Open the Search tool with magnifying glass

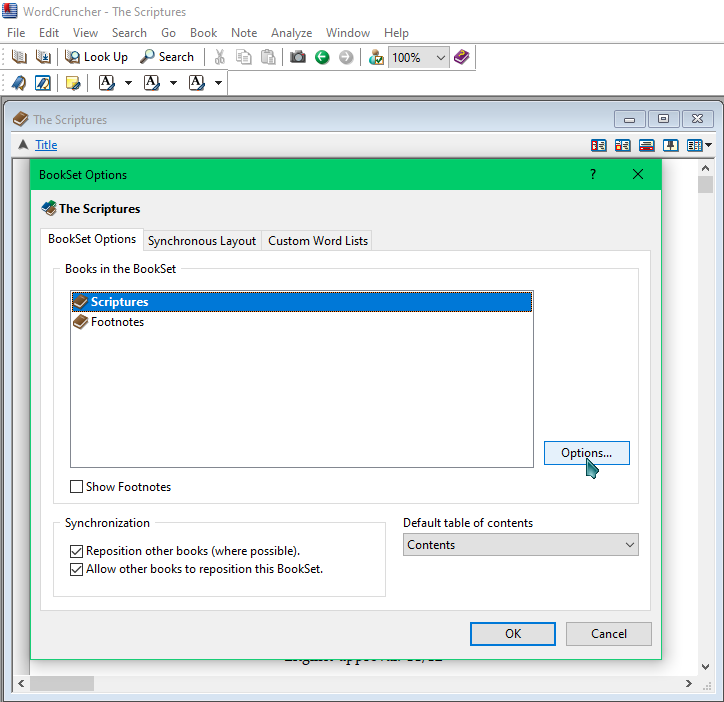167,57
